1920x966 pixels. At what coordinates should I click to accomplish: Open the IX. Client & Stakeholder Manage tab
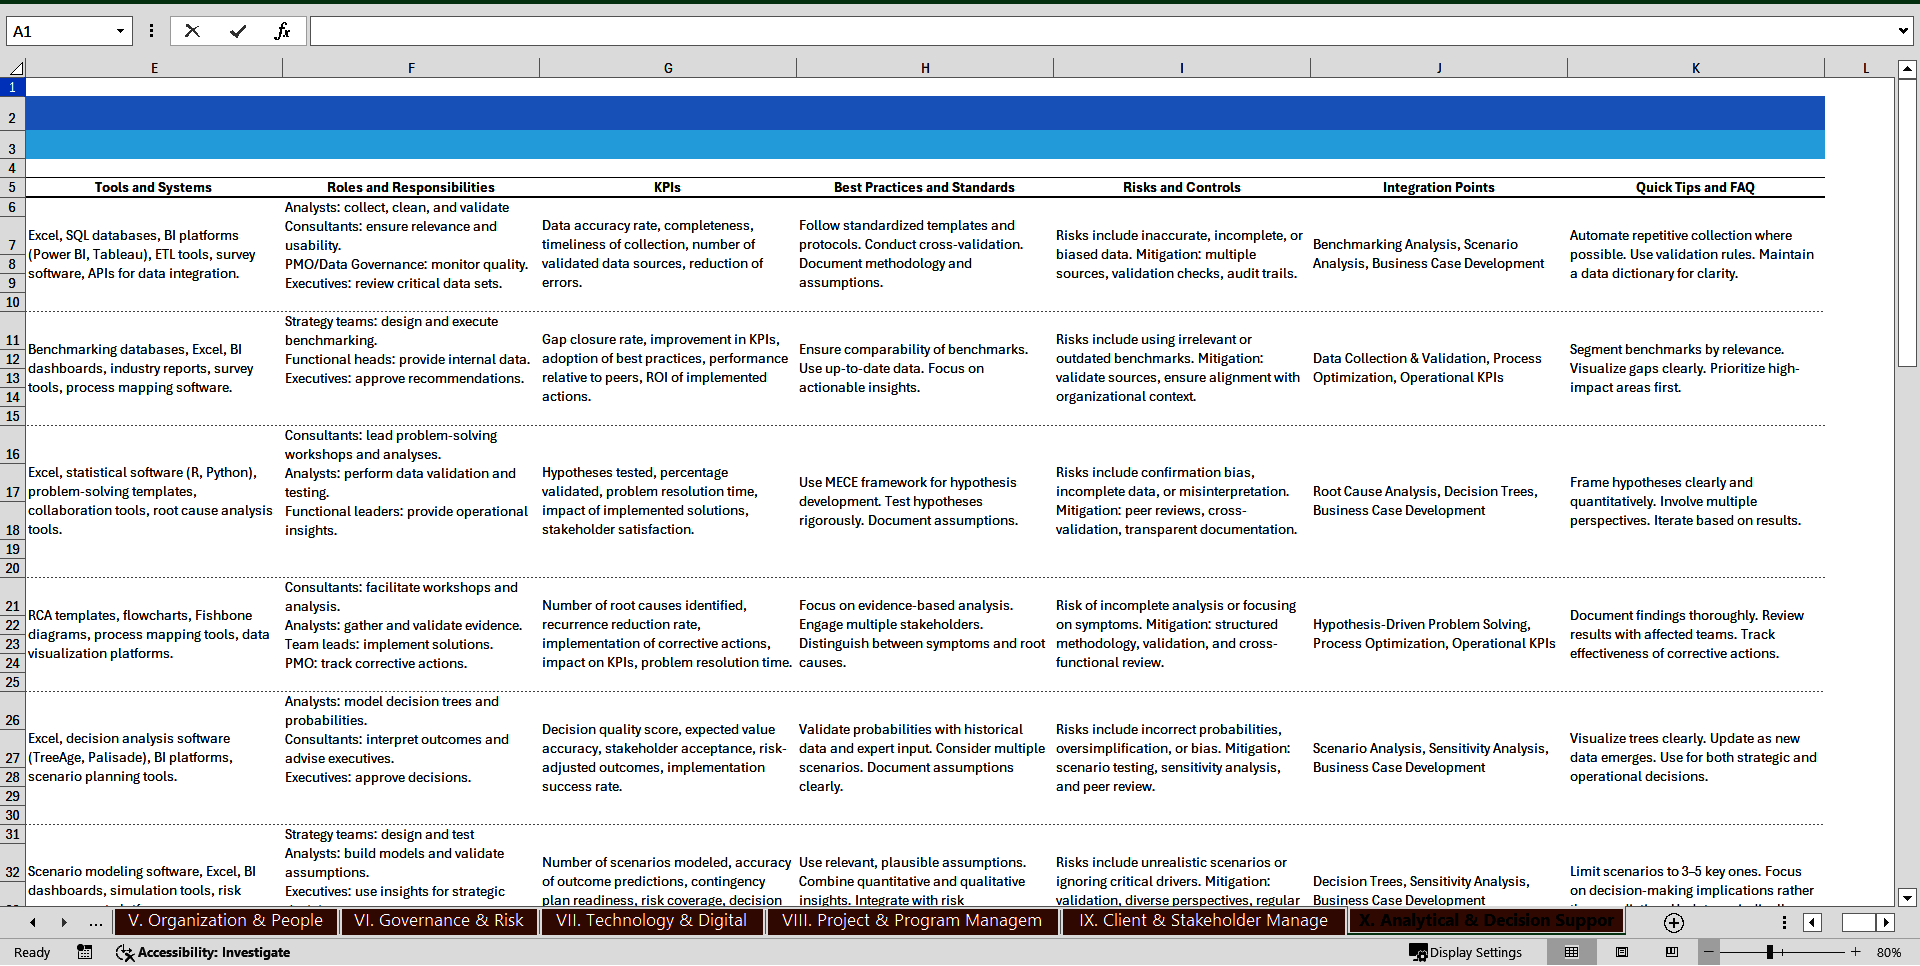(1202, 921)
